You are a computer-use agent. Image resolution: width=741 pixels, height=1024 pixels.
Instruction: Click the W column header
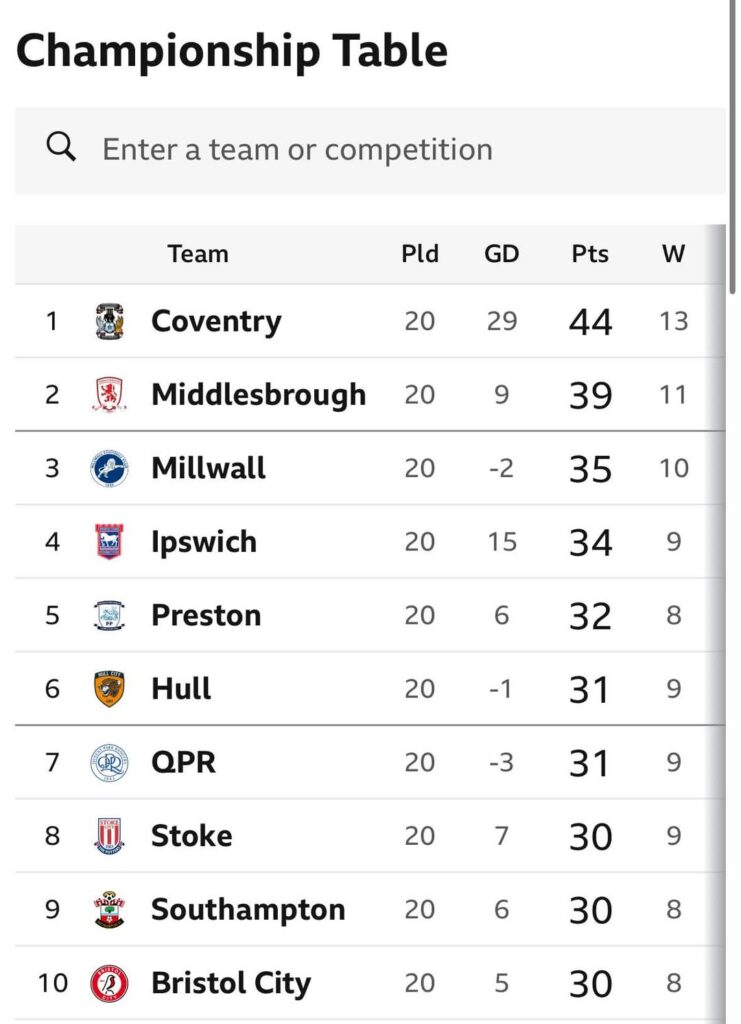(x=674, y=254)
